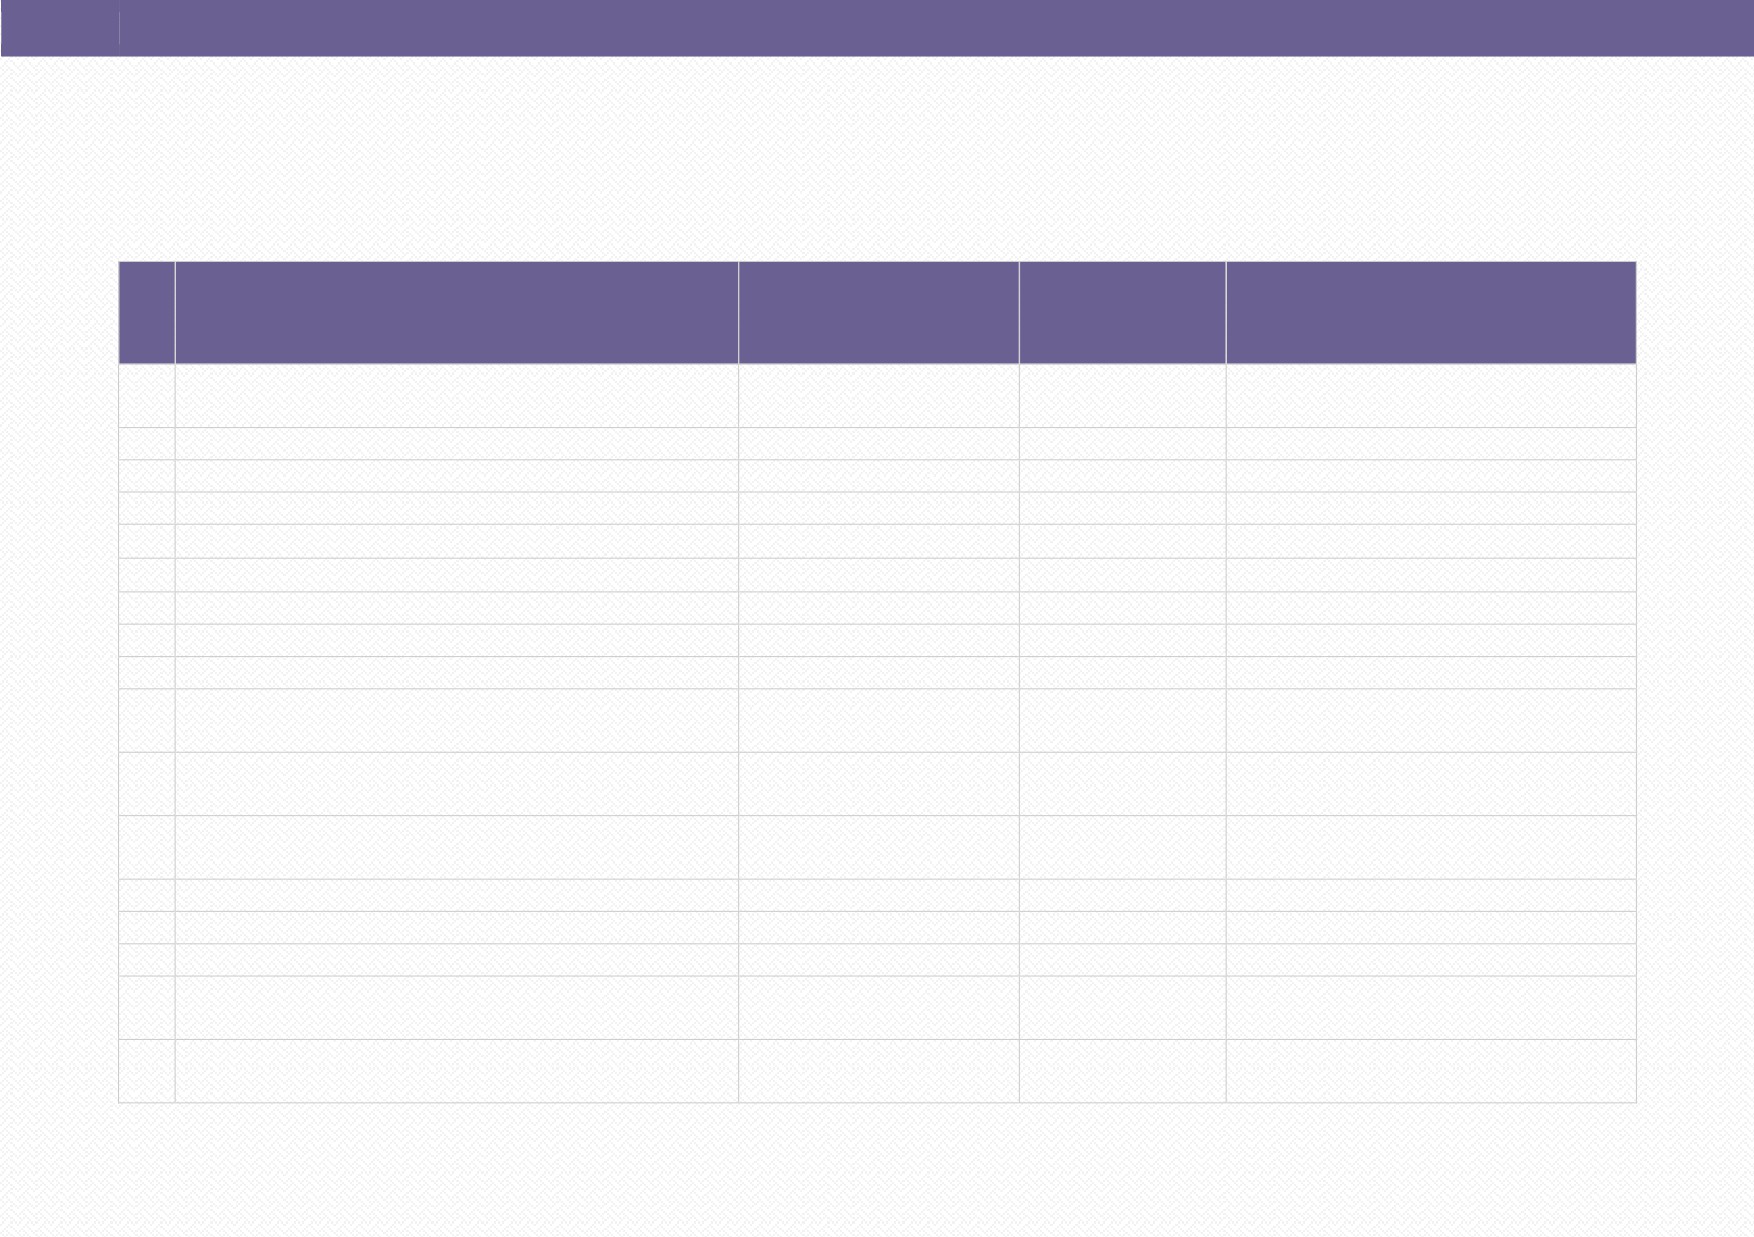Click the last row's fourth-column cell

tap(1122, 1071)
